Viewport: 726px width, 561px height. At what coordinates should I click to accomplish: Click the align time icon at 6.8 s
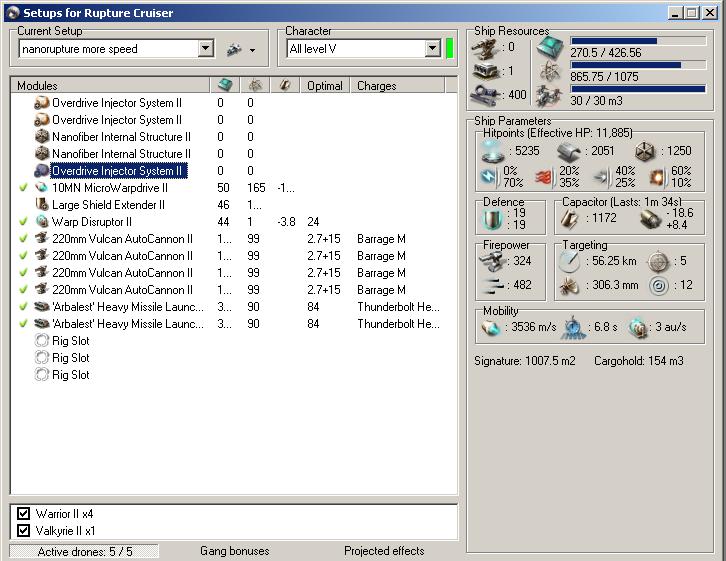573,328
